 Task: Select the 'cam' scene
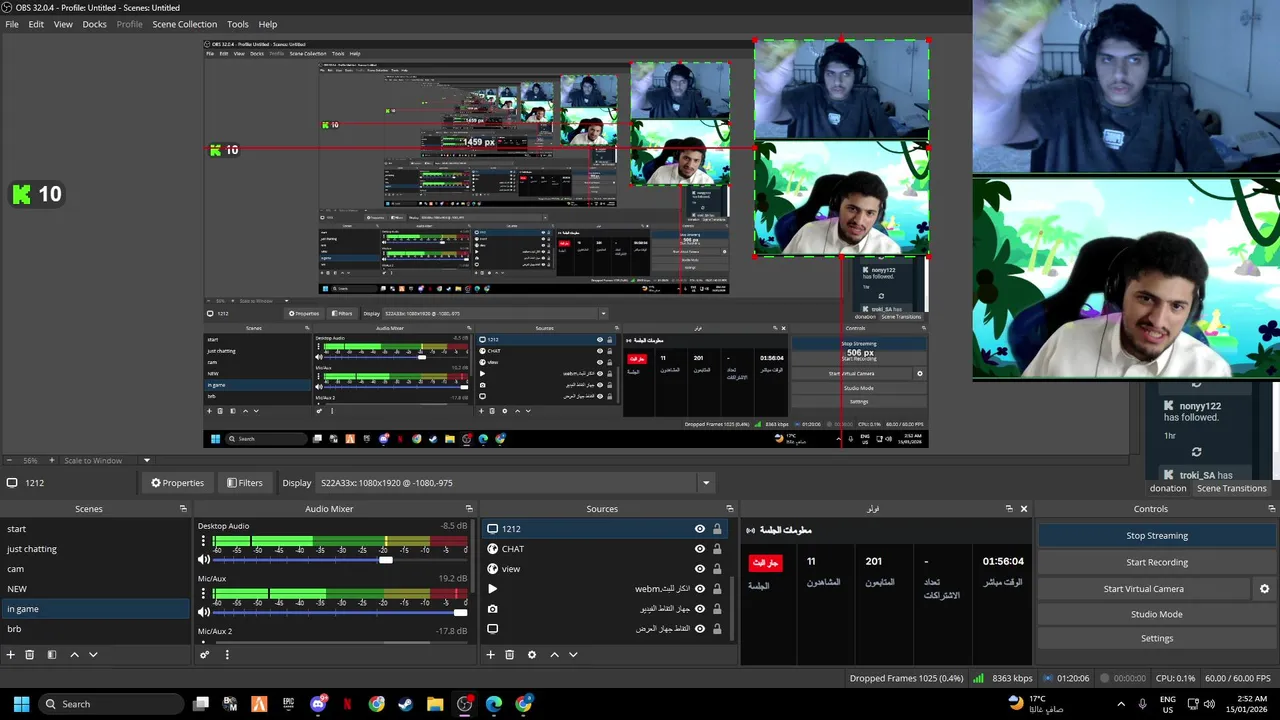[x=95, y=569]
